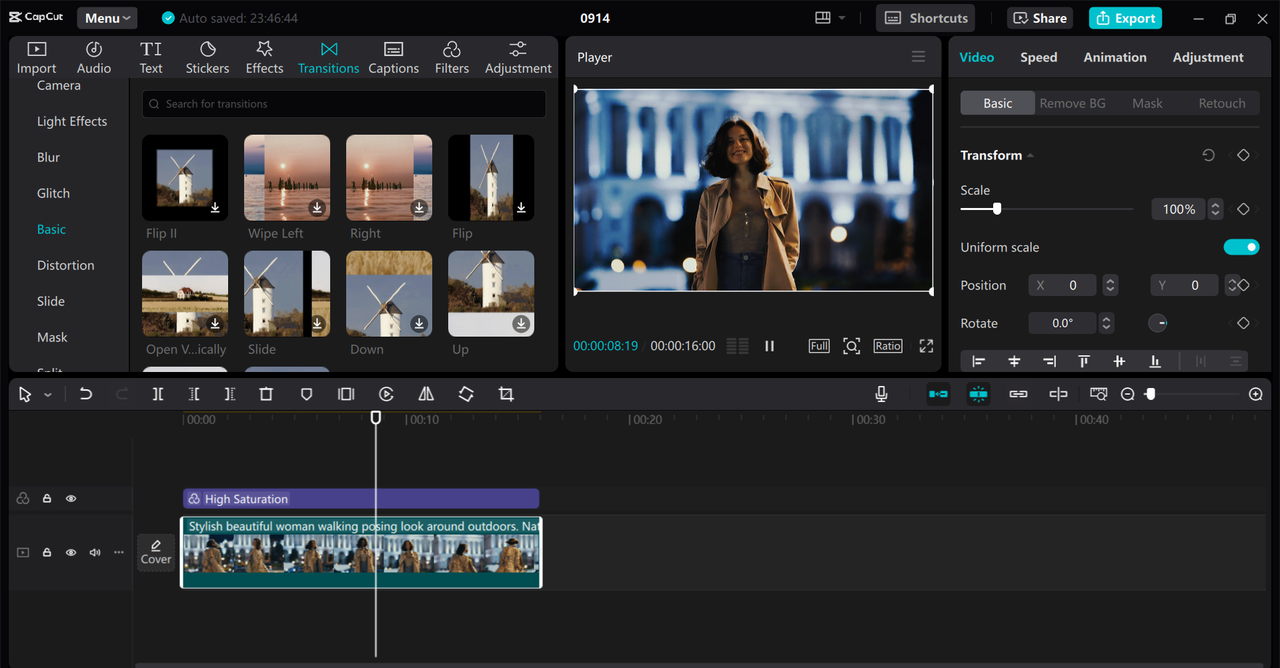Open the Shortcuts dialog
This screenshot has height=668, width=1280.
click(x=927, y=18)
